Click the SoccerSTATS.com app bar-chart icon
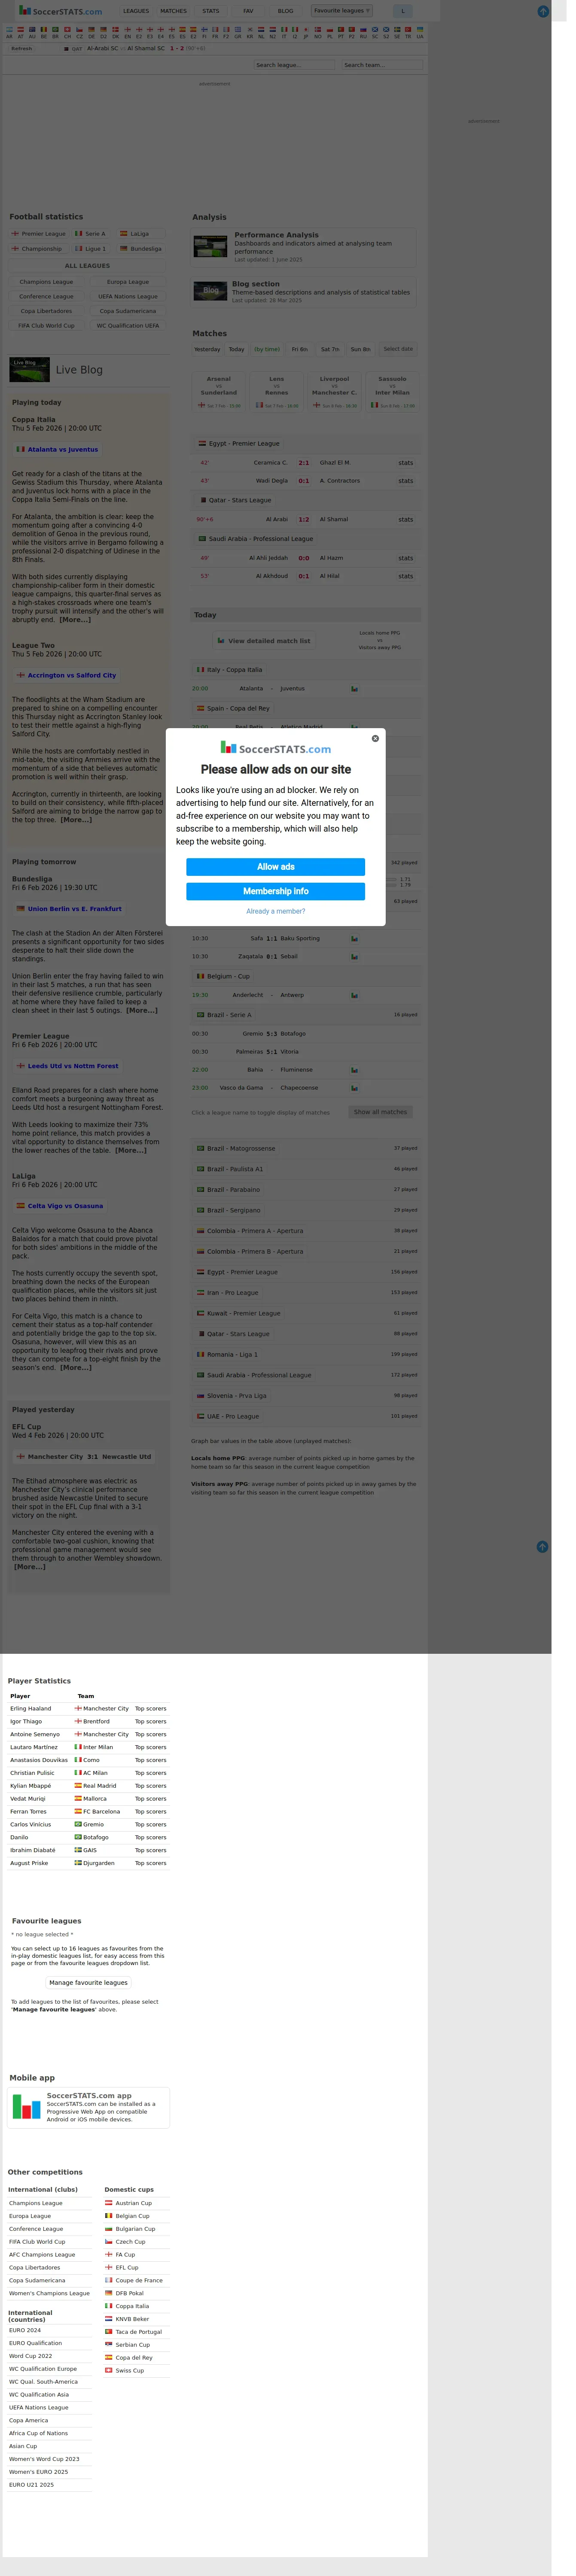Viewport: 576px width, 2576px height. [x=27, y=2107]
